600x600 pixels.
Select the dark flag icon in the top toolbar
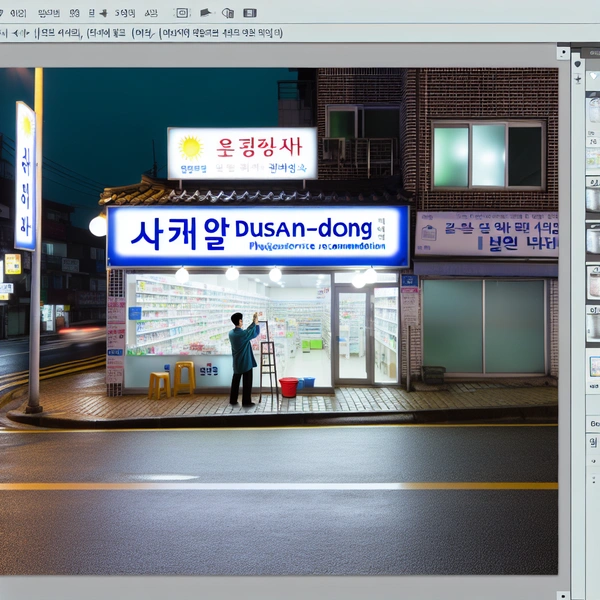205,13
